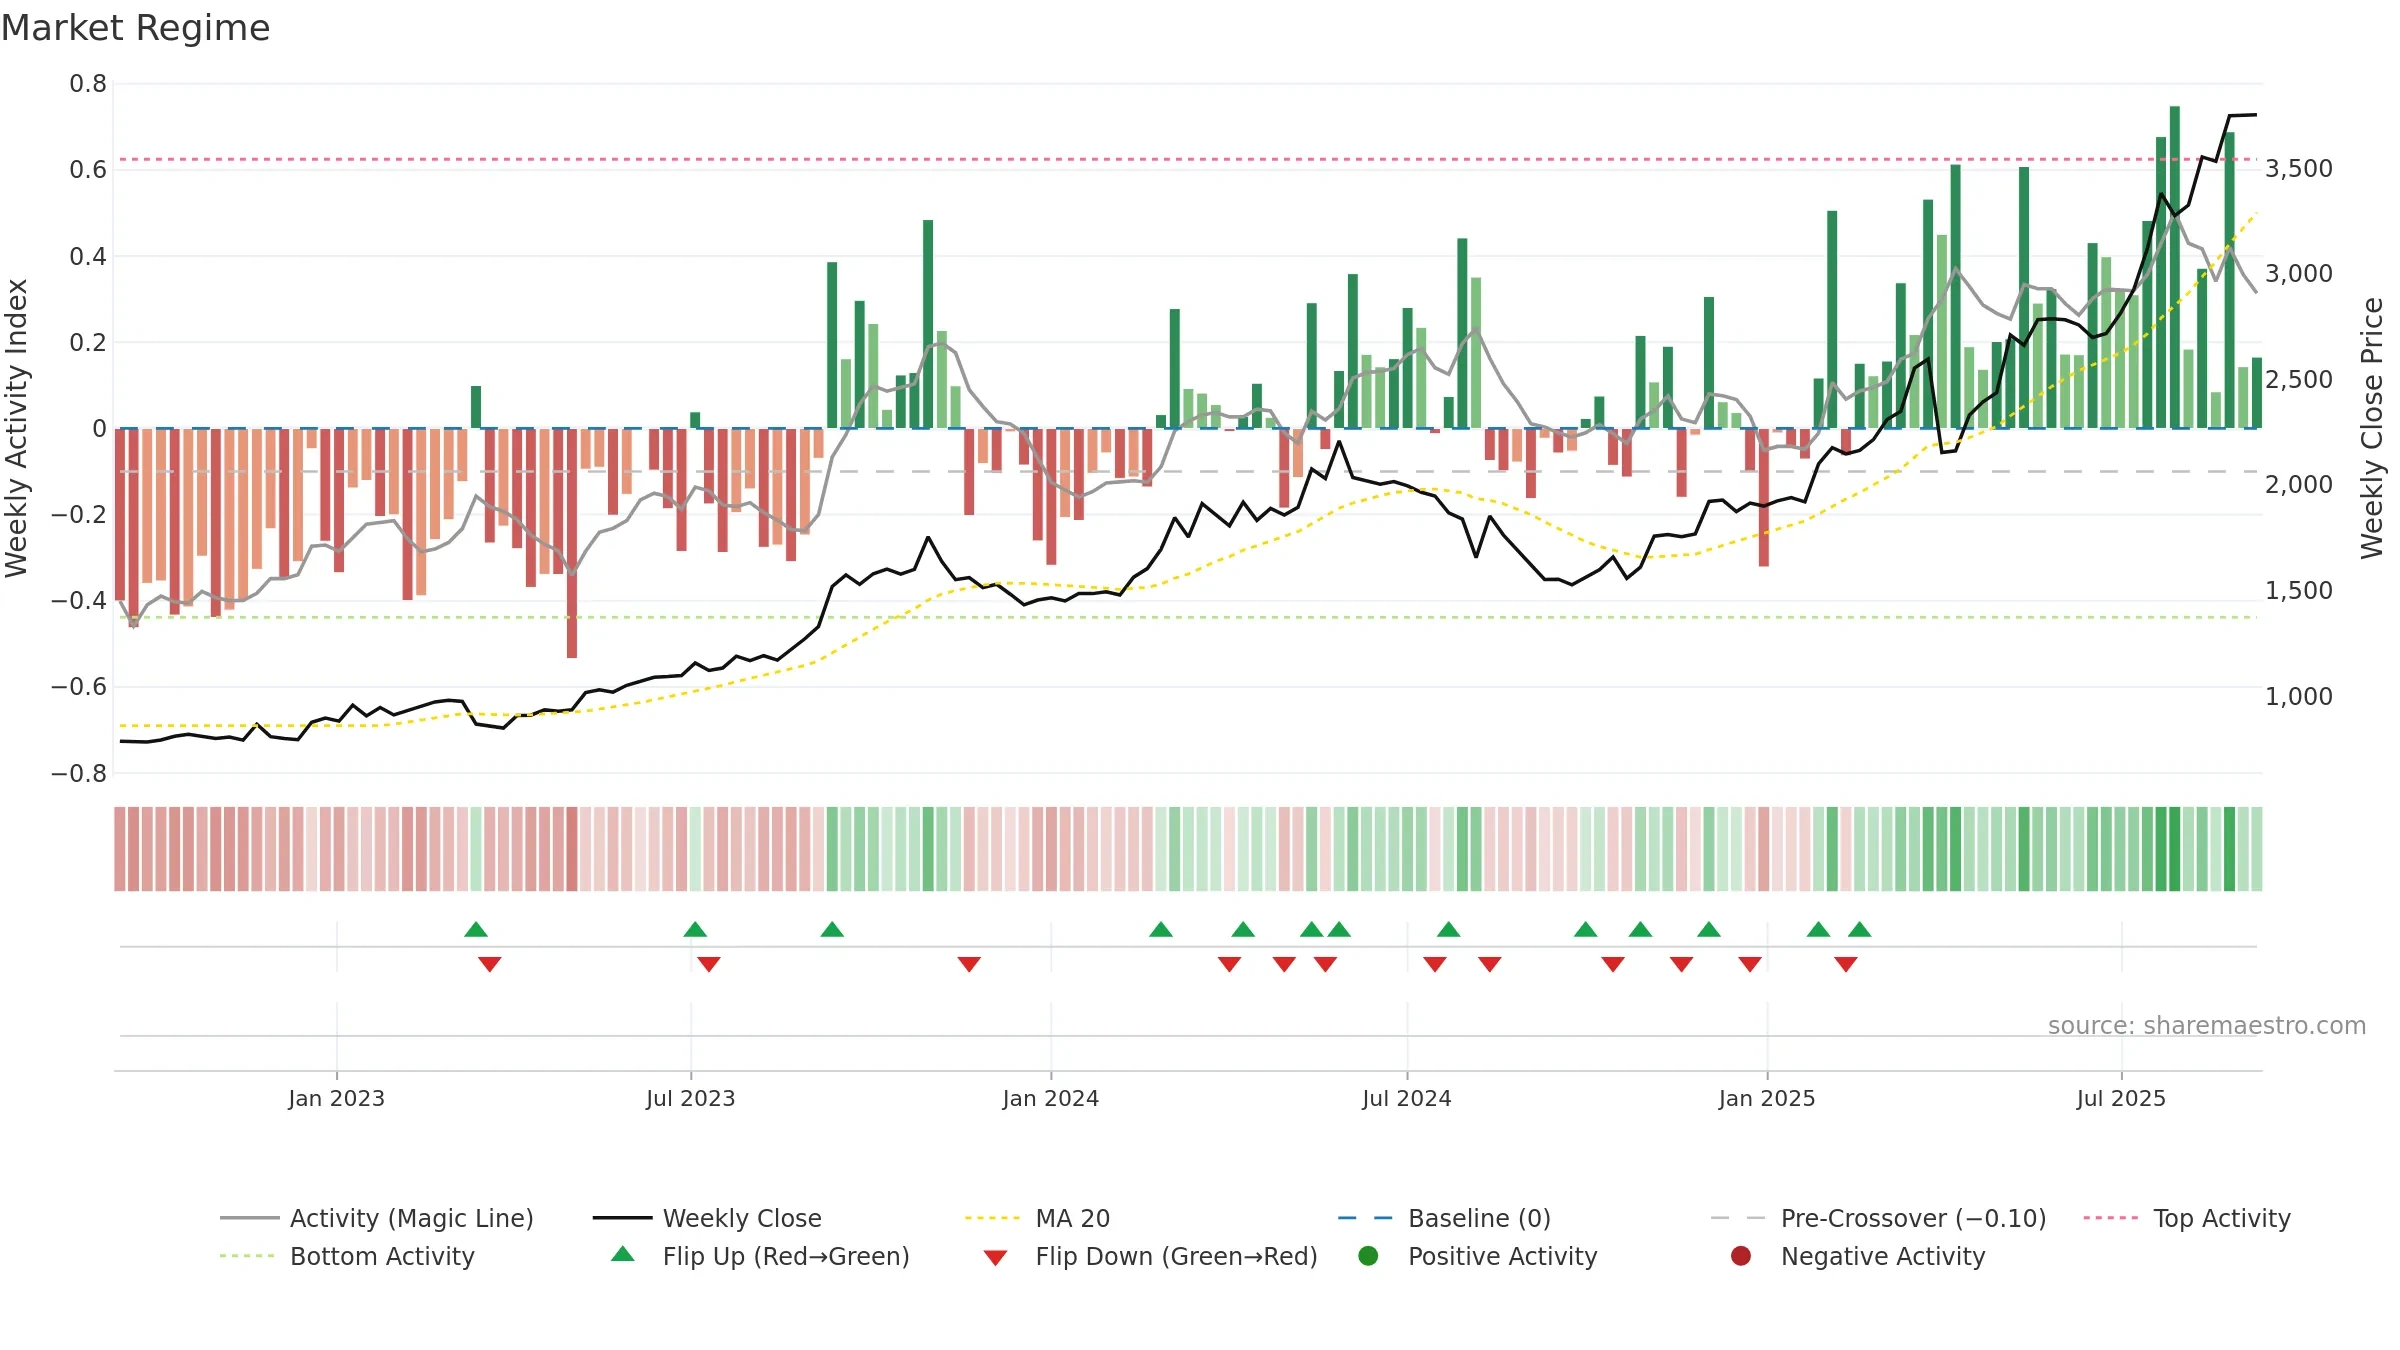Toggle the Flip Down (Green→Red) legend entry
This screenshot has height=1350, width=2400.
[x=1150, y=1256]
